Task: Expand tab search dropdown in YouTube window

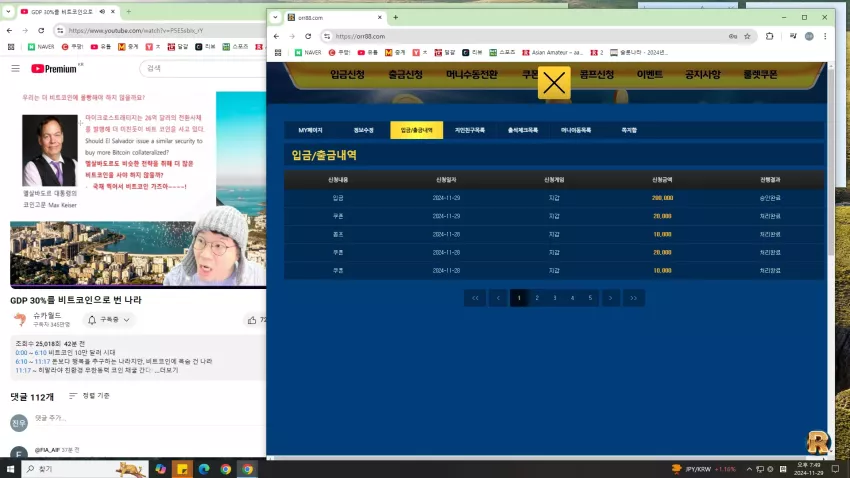Action: (8, 11)
